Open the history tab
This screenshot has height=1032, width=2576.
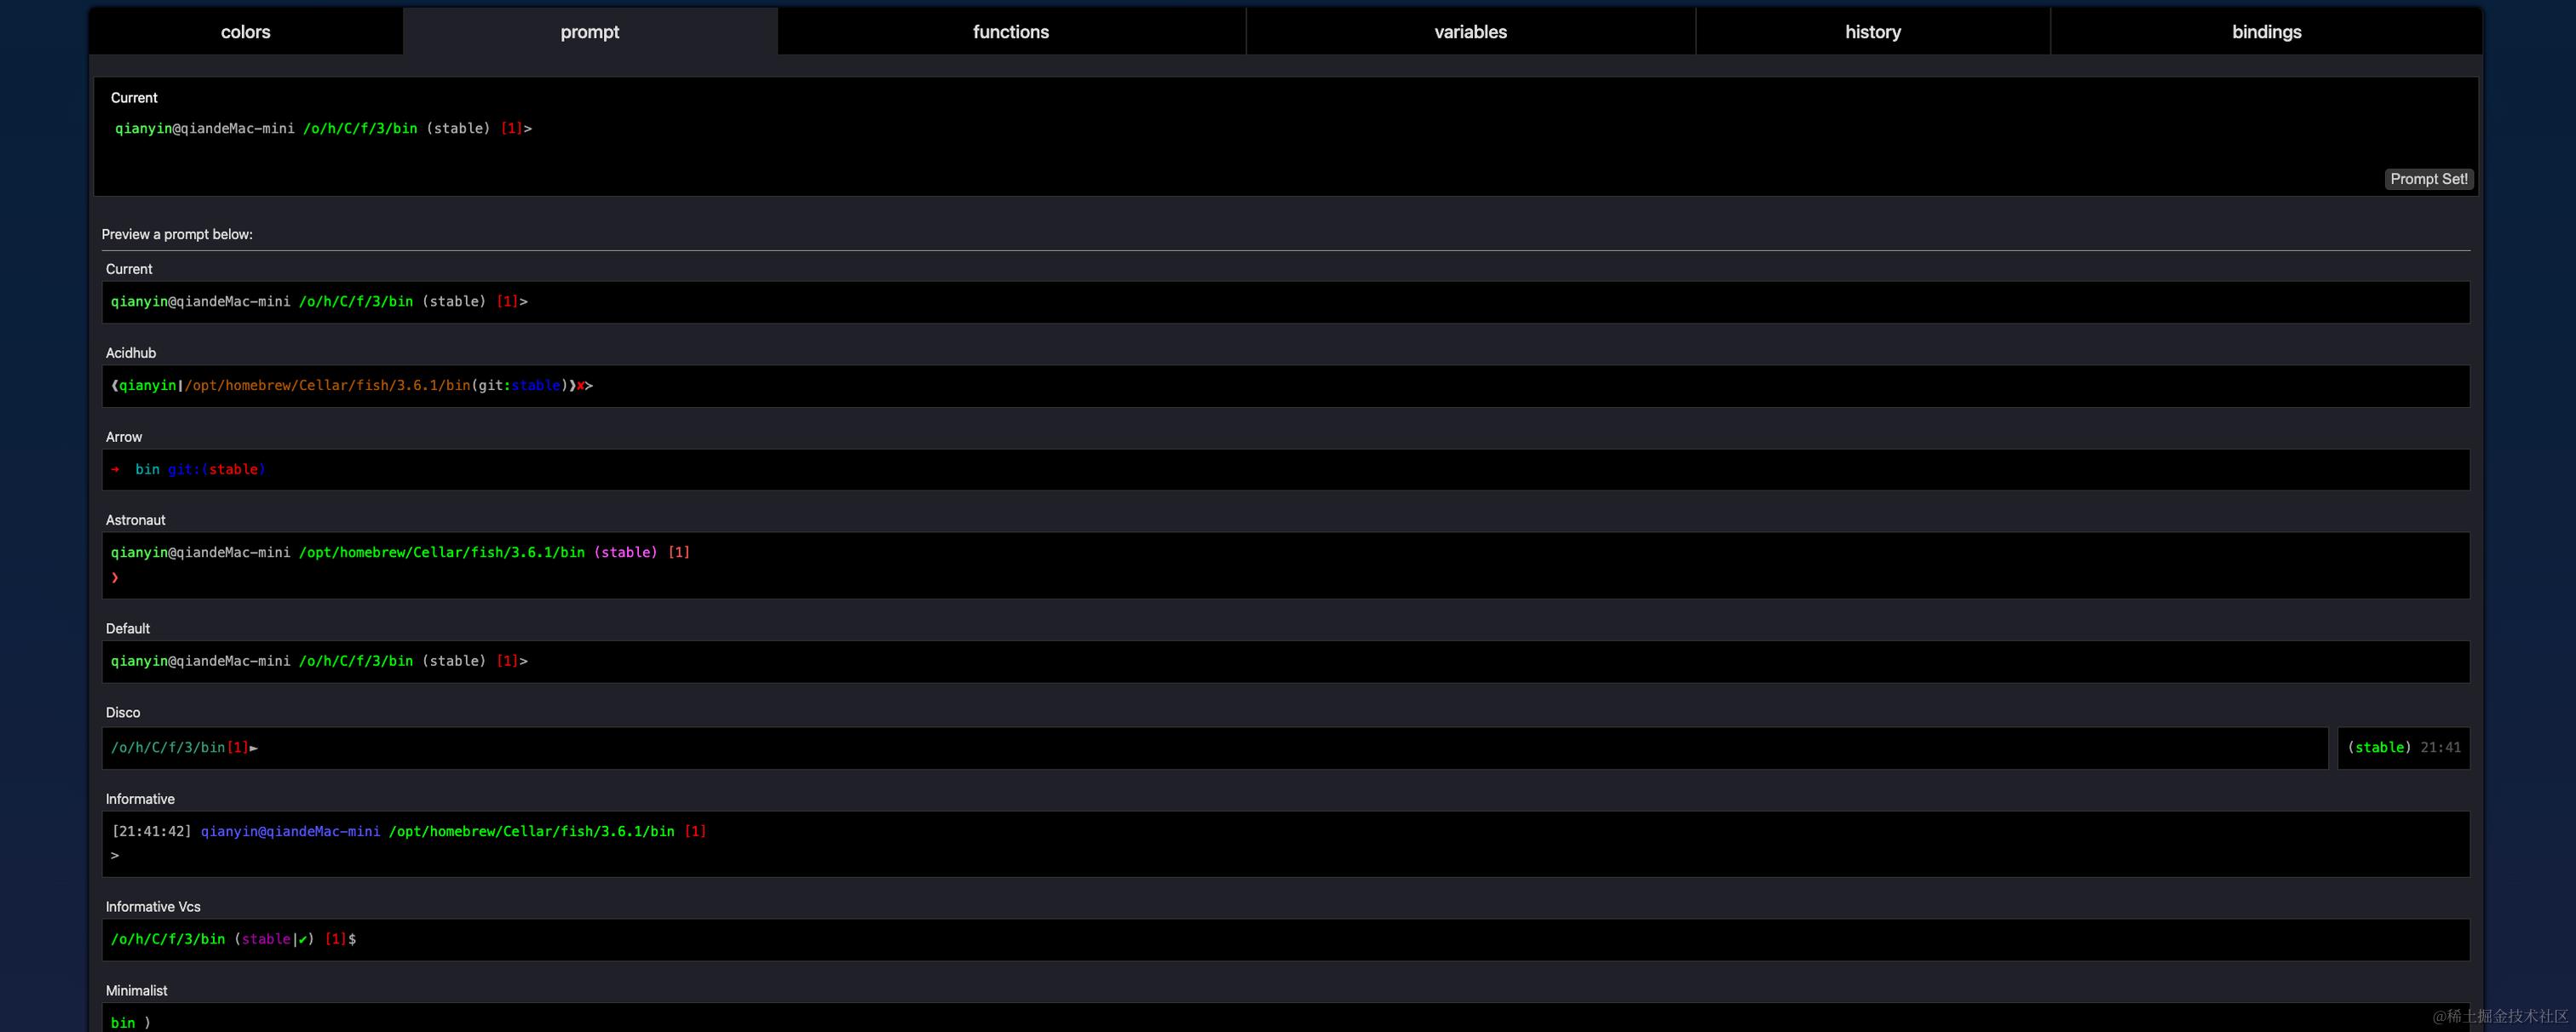1872,32
